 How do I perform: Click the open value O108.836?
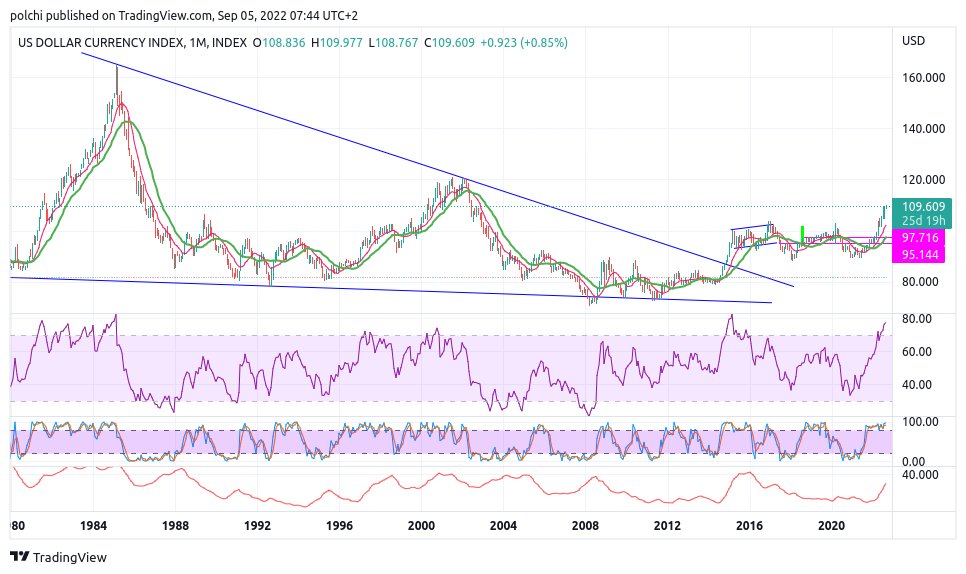pyautogui.click(x=279, y=42)
